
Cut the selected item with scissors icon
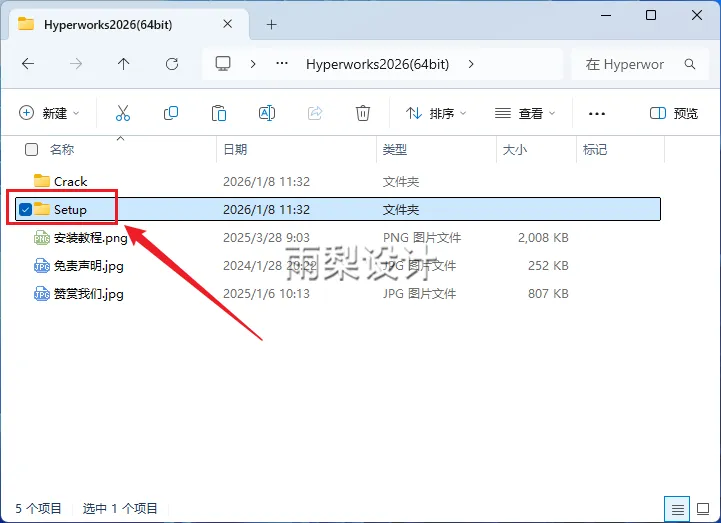(x=123, y=113)
